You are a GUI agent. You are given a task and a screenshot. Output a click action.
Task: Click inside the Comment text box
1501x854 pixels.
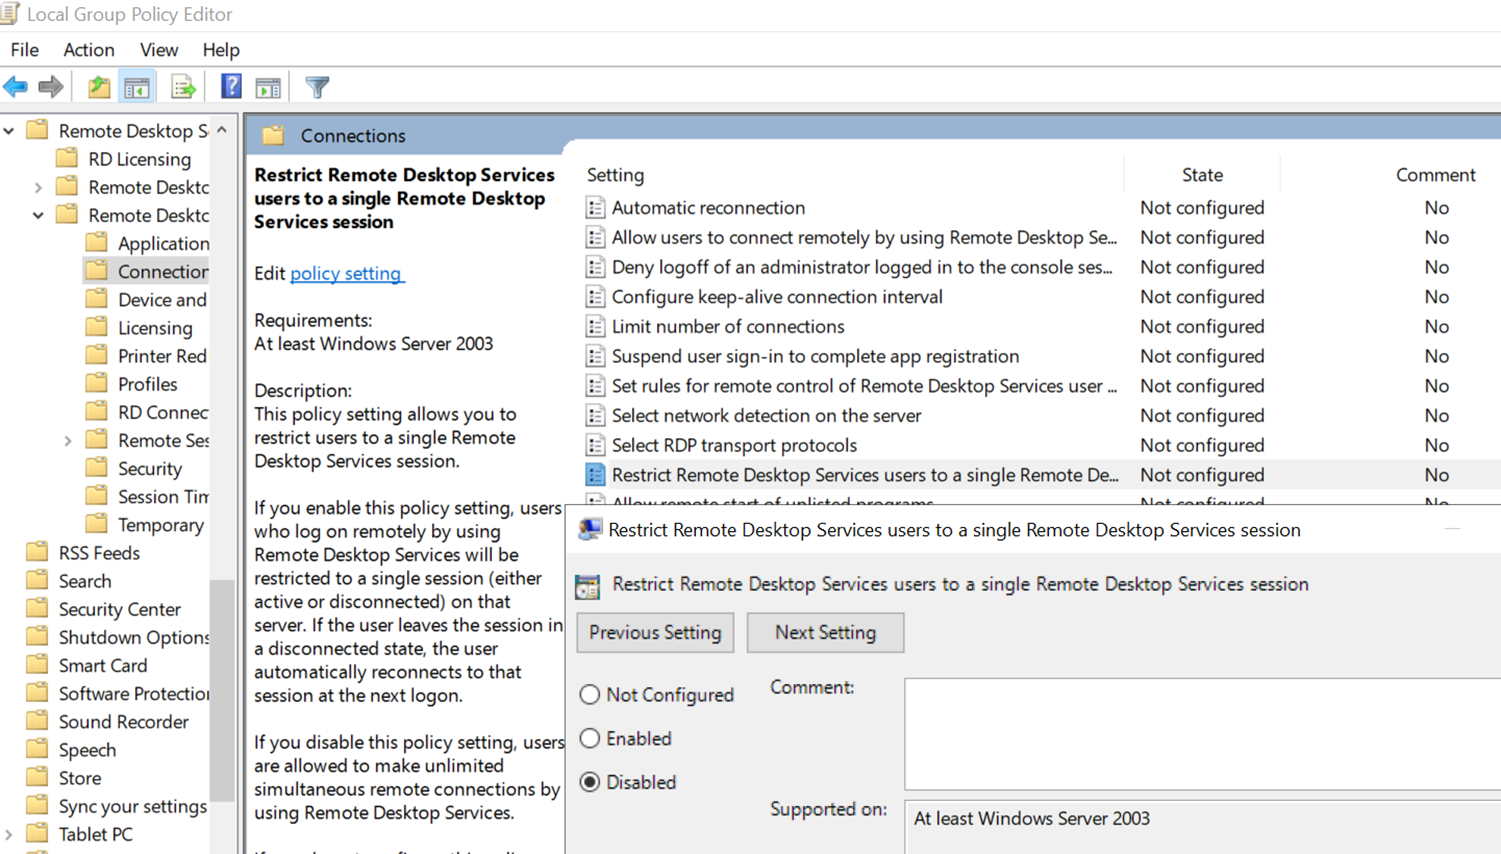(x=1203, y=734)
